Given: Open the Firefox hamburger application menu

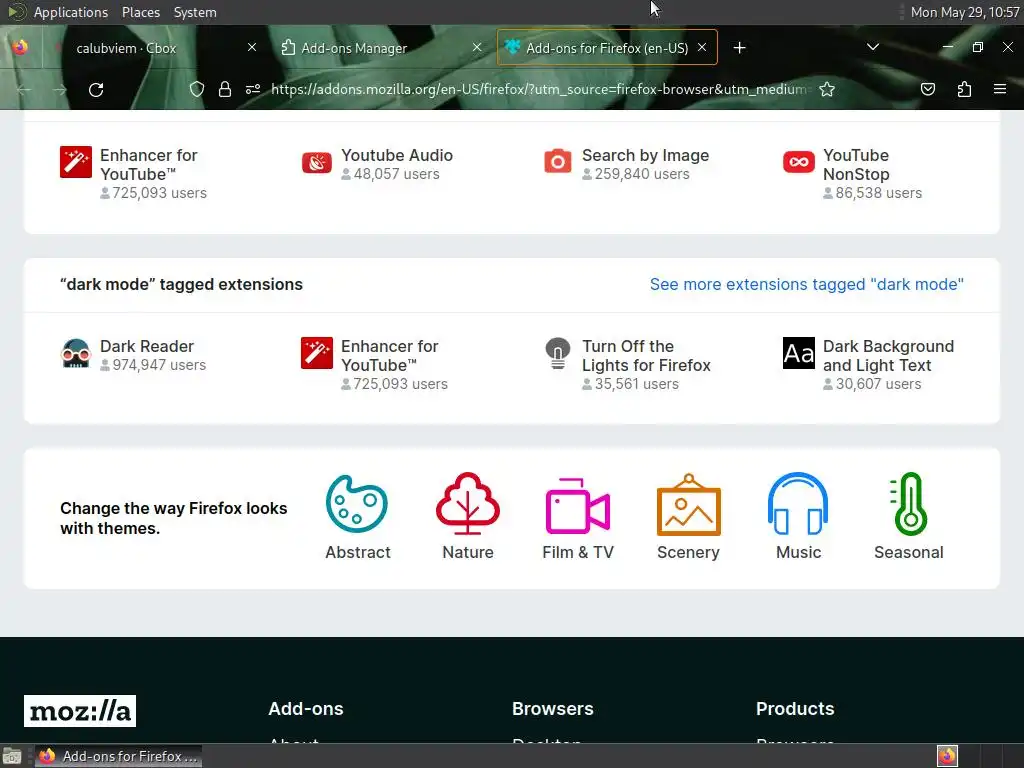Looking at the screenshot, I should pos(999,89).
